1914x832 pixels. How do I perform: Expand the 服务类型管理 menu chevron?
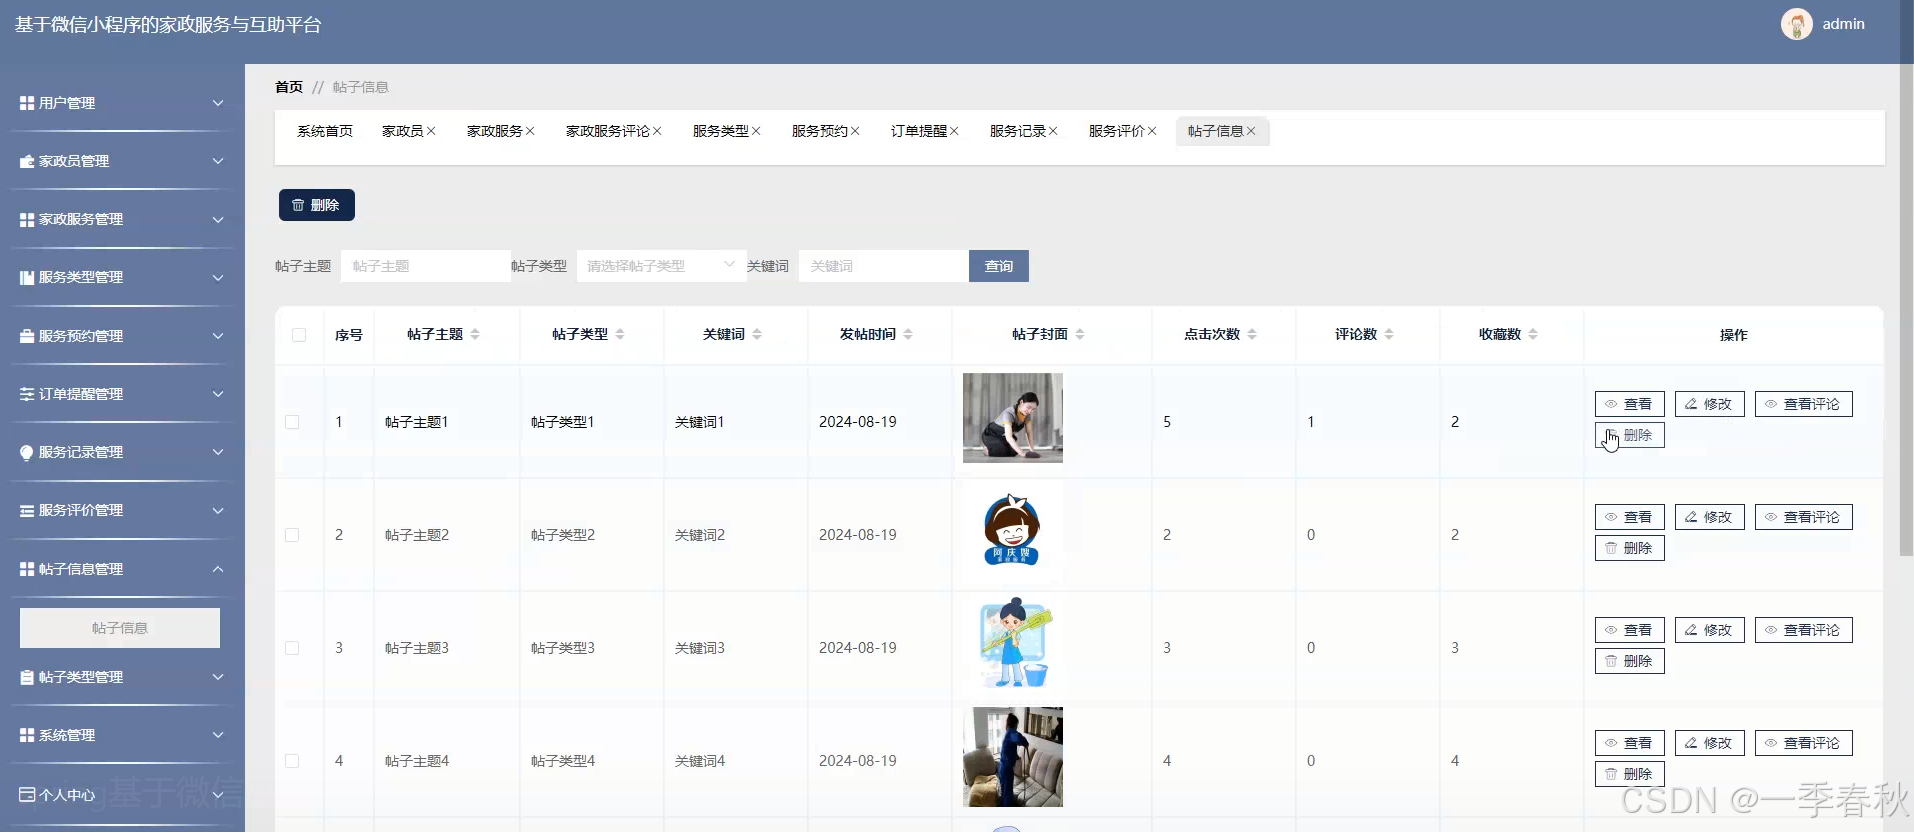218,277
